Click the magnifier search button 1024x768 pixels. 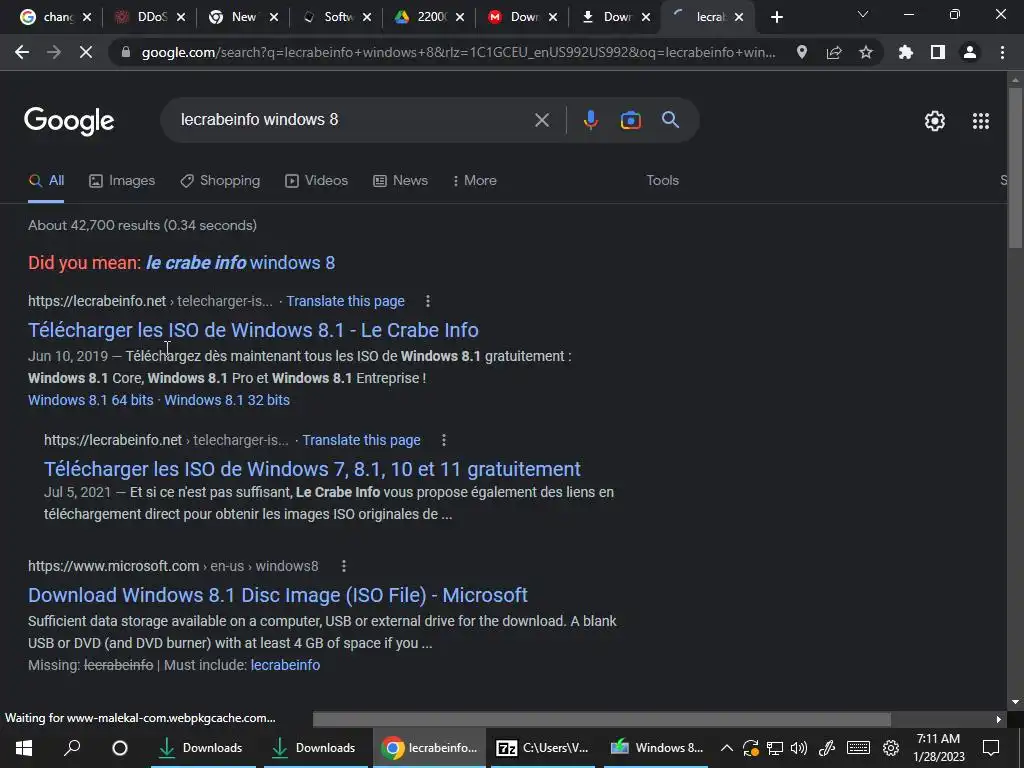[x=671, y=120]
